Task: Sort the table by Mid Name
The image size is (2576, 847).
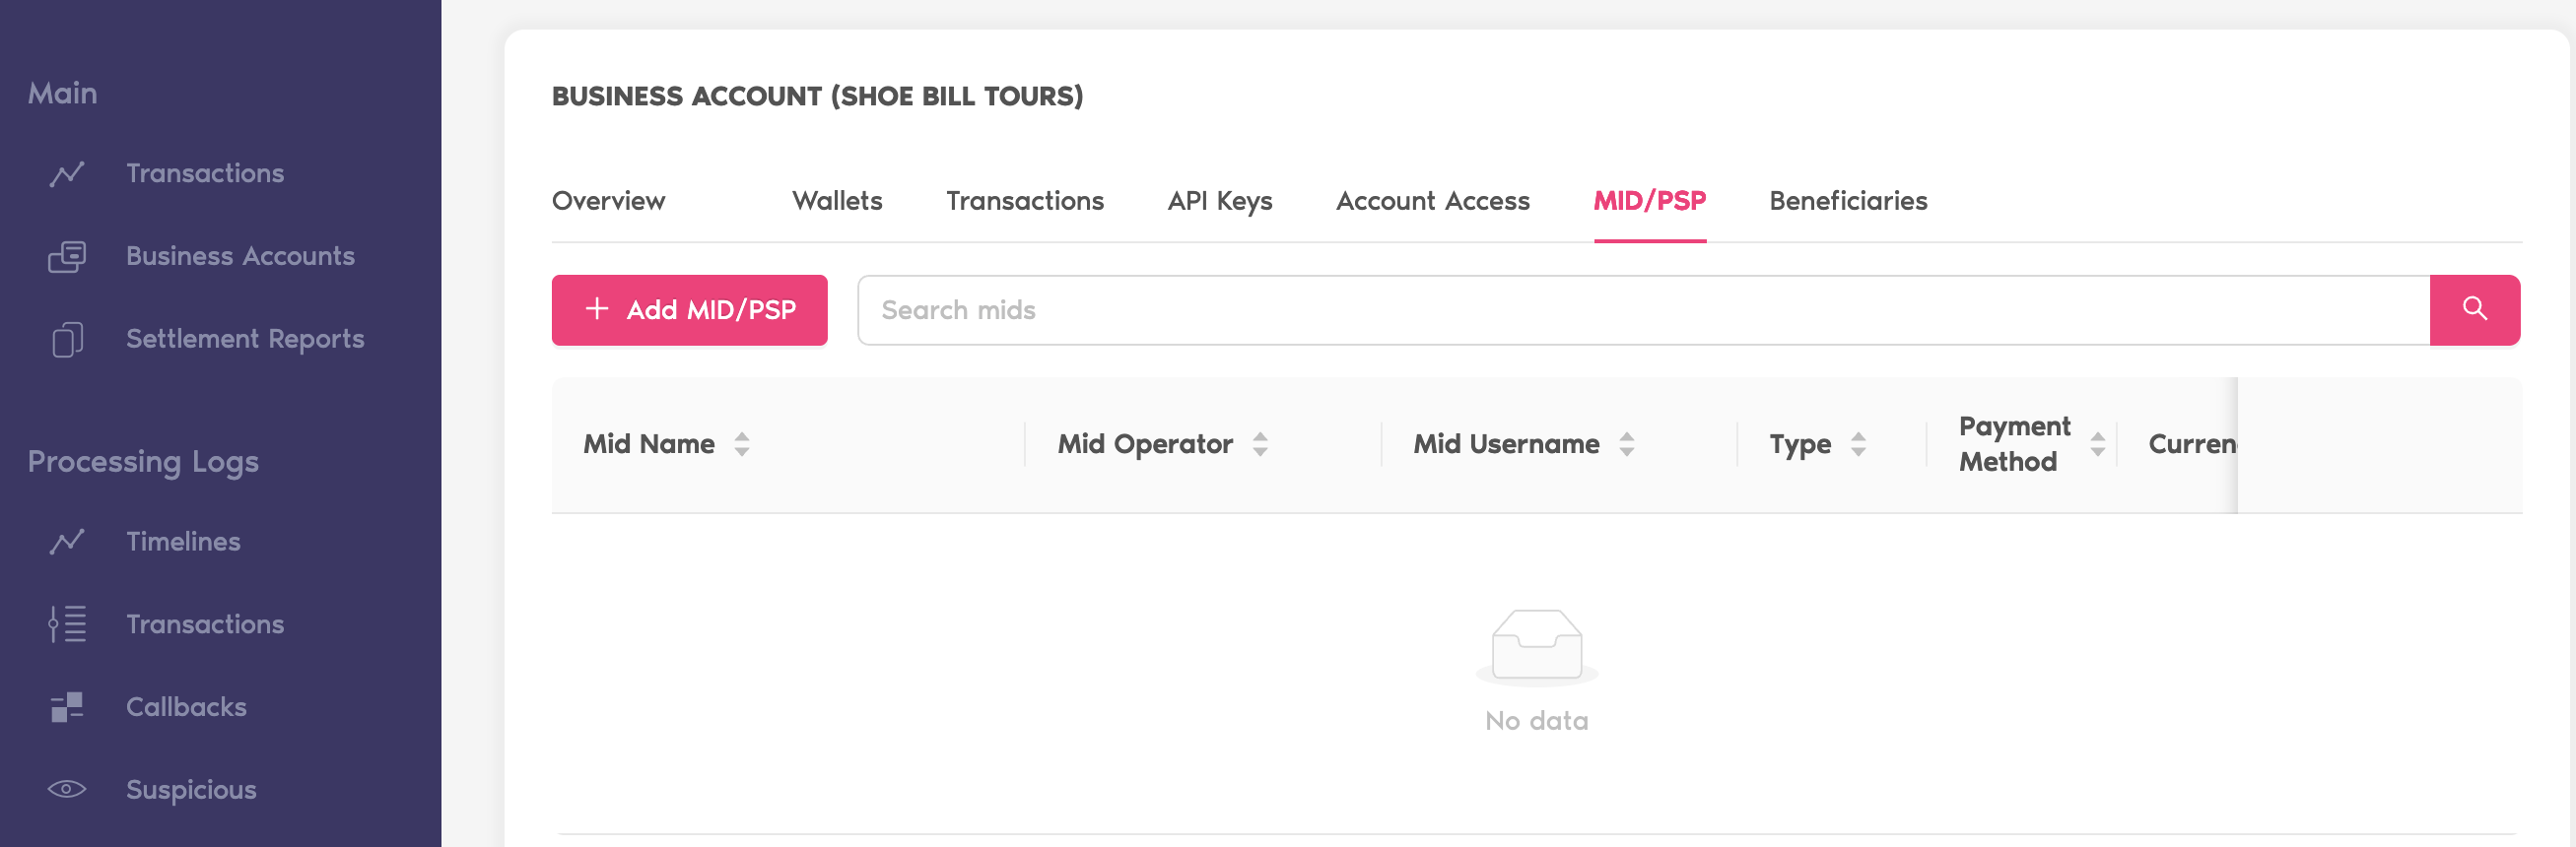Action: (x=741, y=444)
